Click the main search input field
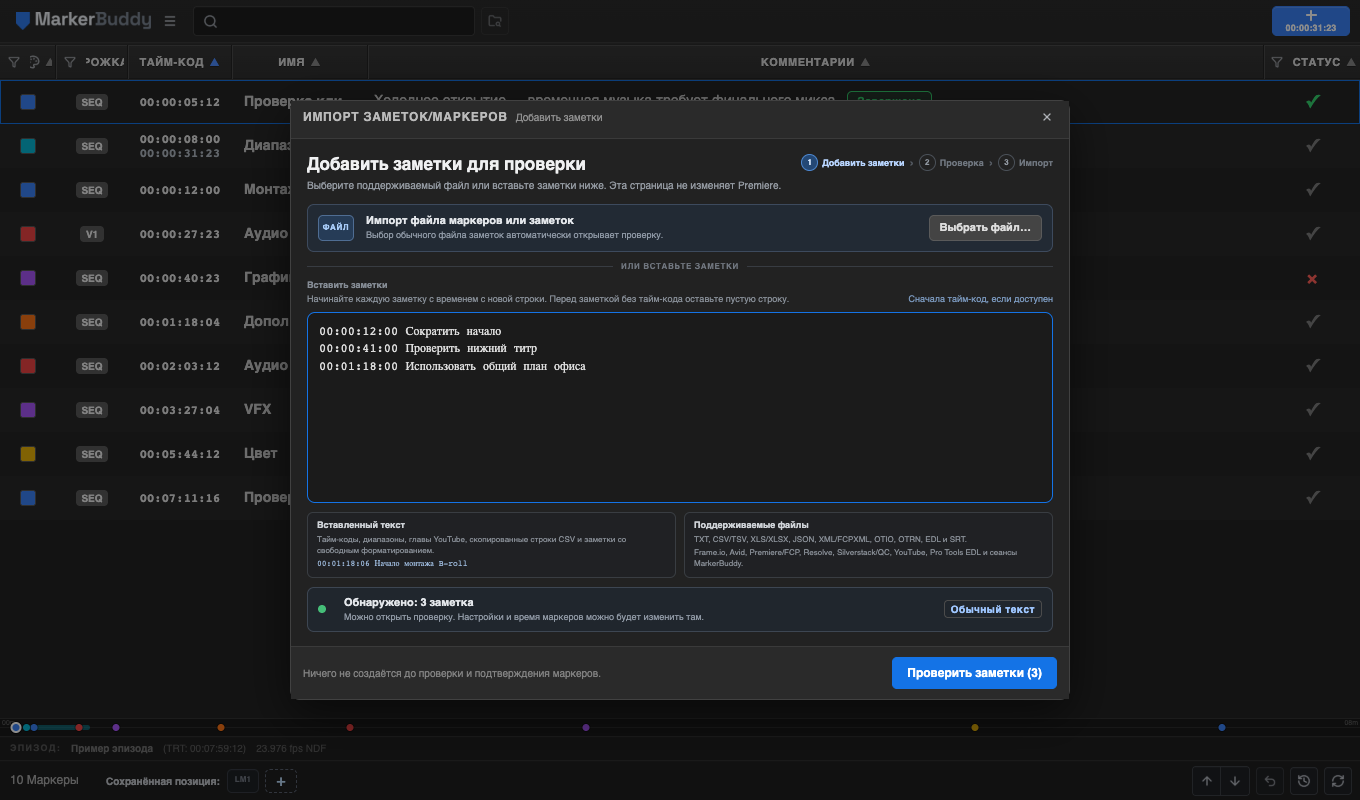Viewport: 1360px width, 800px height. [x=334, y=21]
